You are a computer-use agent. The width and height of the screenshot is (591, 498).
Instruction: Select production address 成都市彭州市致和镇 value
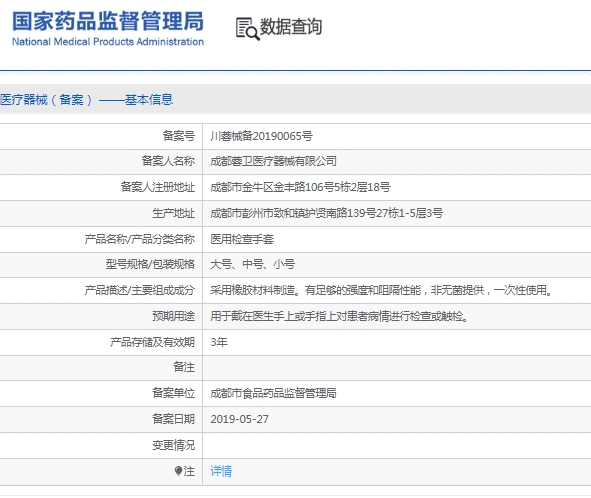326,213
